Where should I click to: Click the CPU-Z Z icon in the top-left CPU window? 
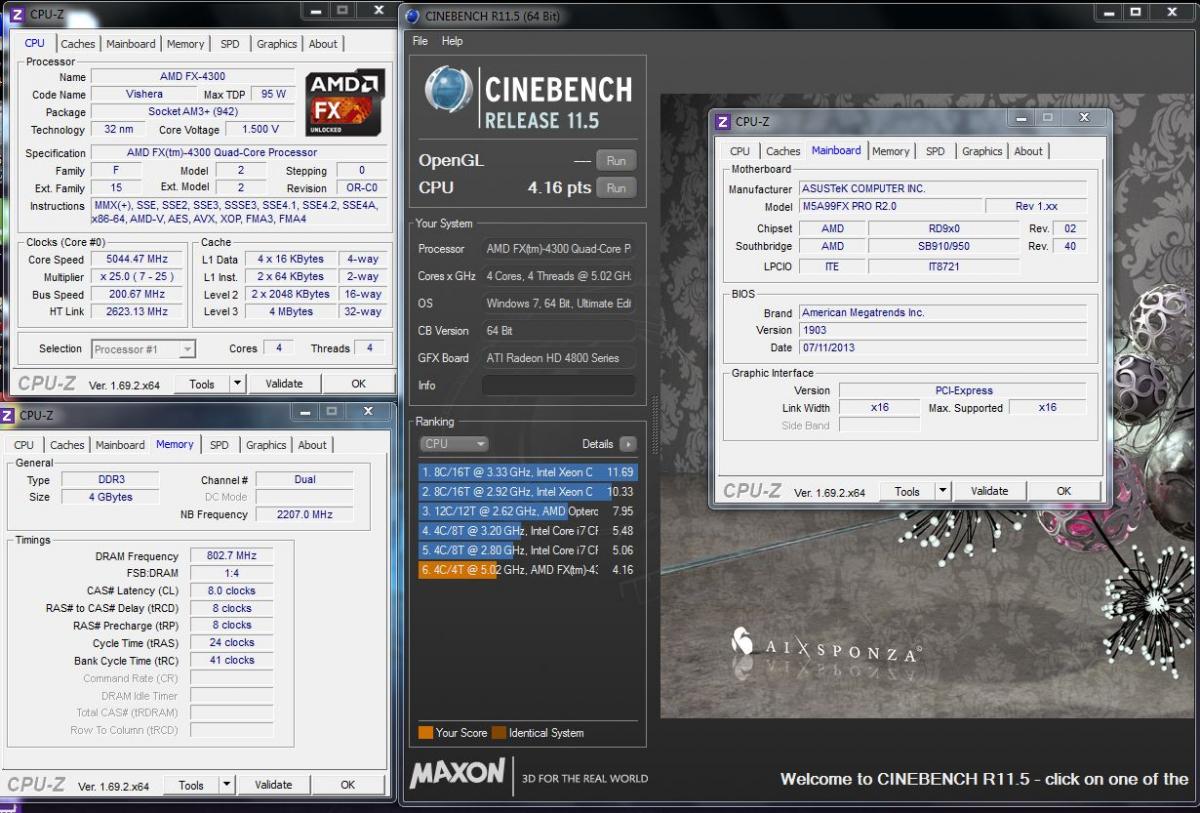point(17,14)
